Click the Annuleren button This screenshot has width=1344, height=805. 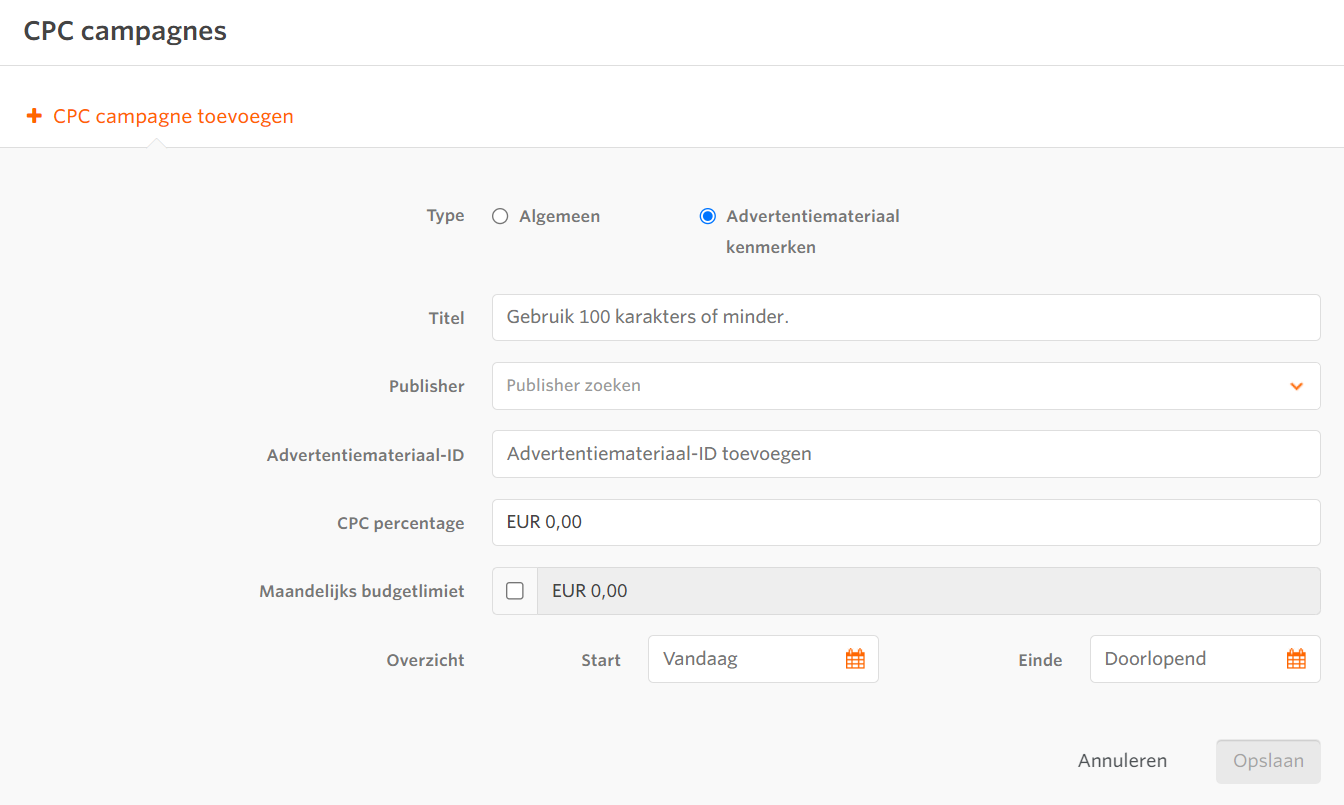(x=1122, y=761)
